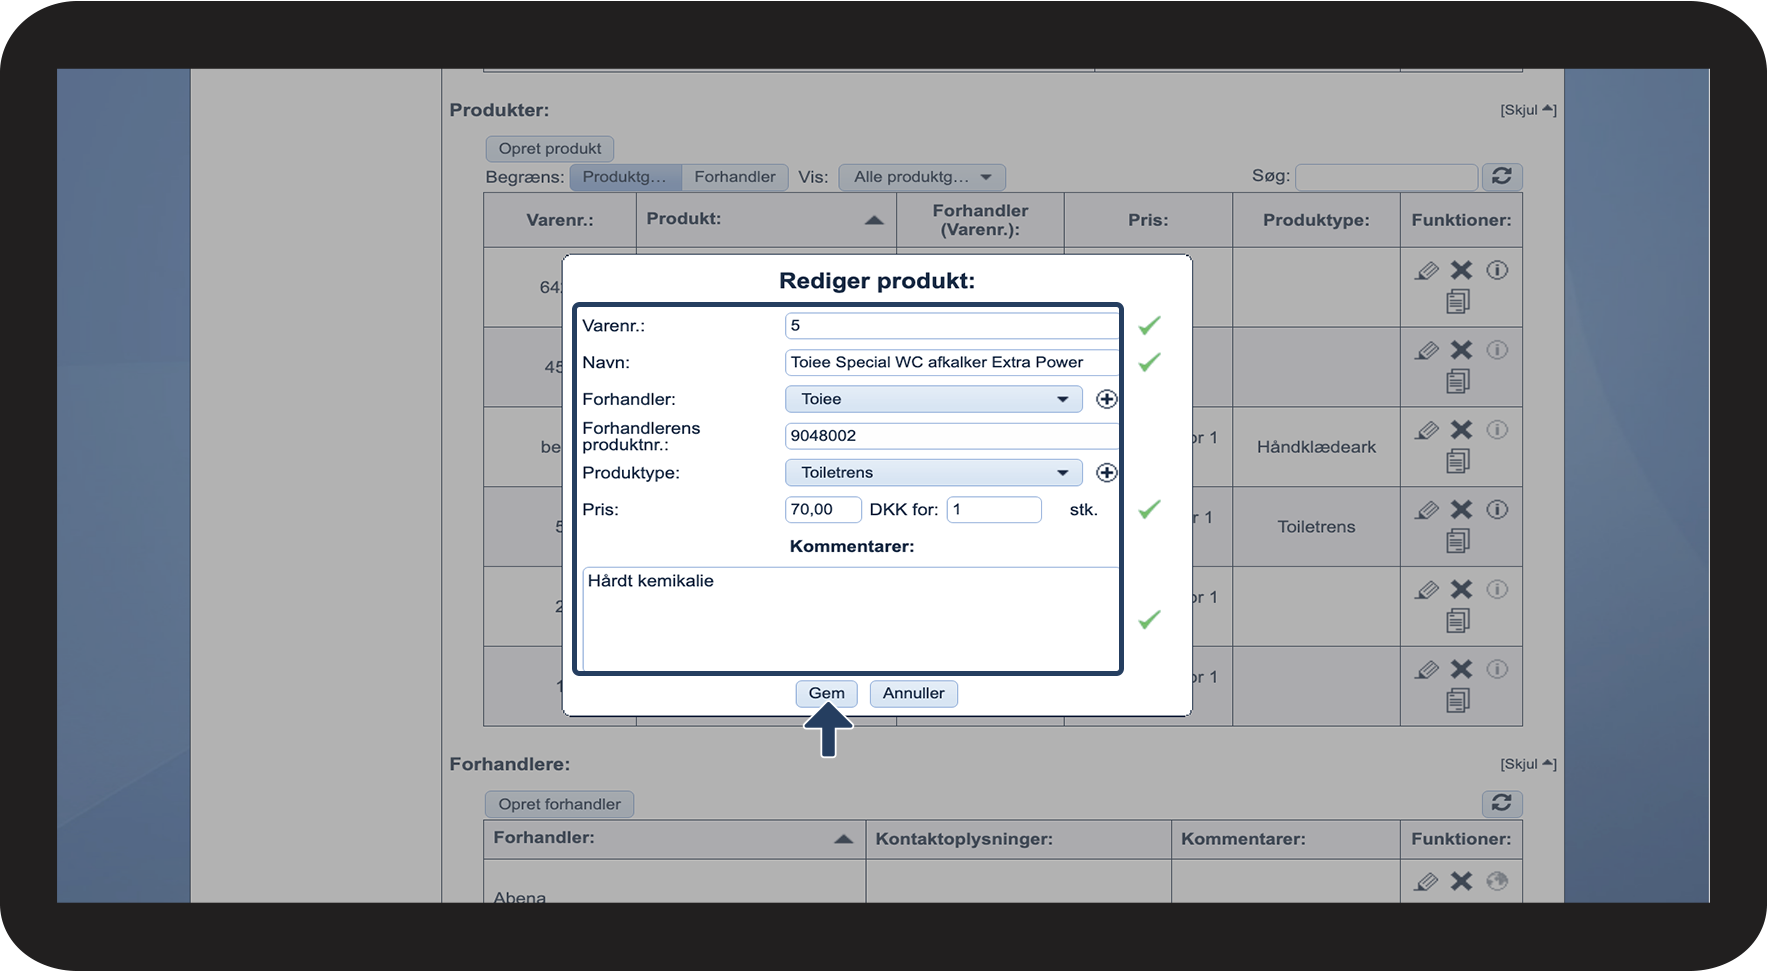Sort by Forhandler (Varenr.) column header
The image size is (1767, 971).
(x=980, y=220)
